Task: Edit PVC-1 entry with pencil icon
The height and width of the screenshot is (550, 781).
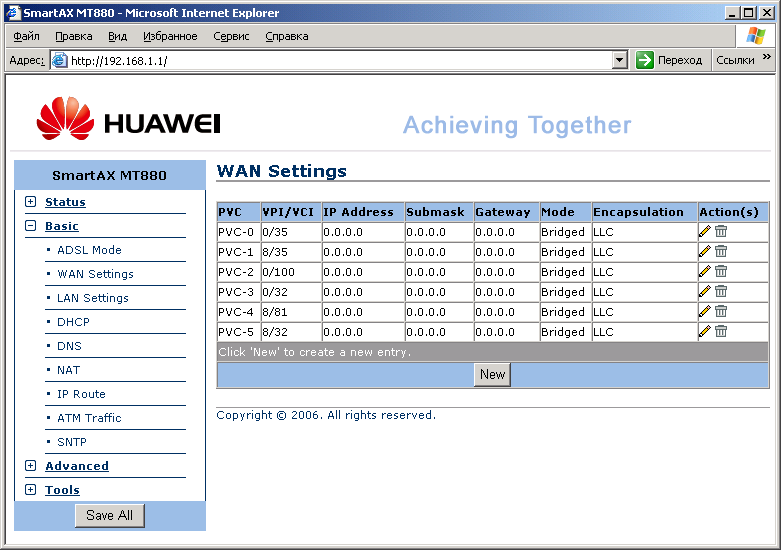Action: [x=704, y=251]
